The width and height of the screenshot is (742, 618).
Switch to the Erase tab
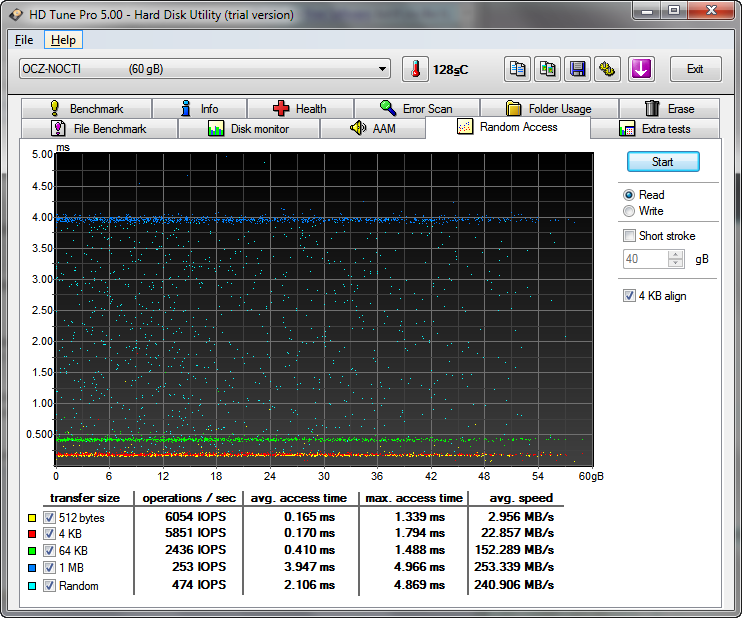pyautogui.click(x=670, y=109)
